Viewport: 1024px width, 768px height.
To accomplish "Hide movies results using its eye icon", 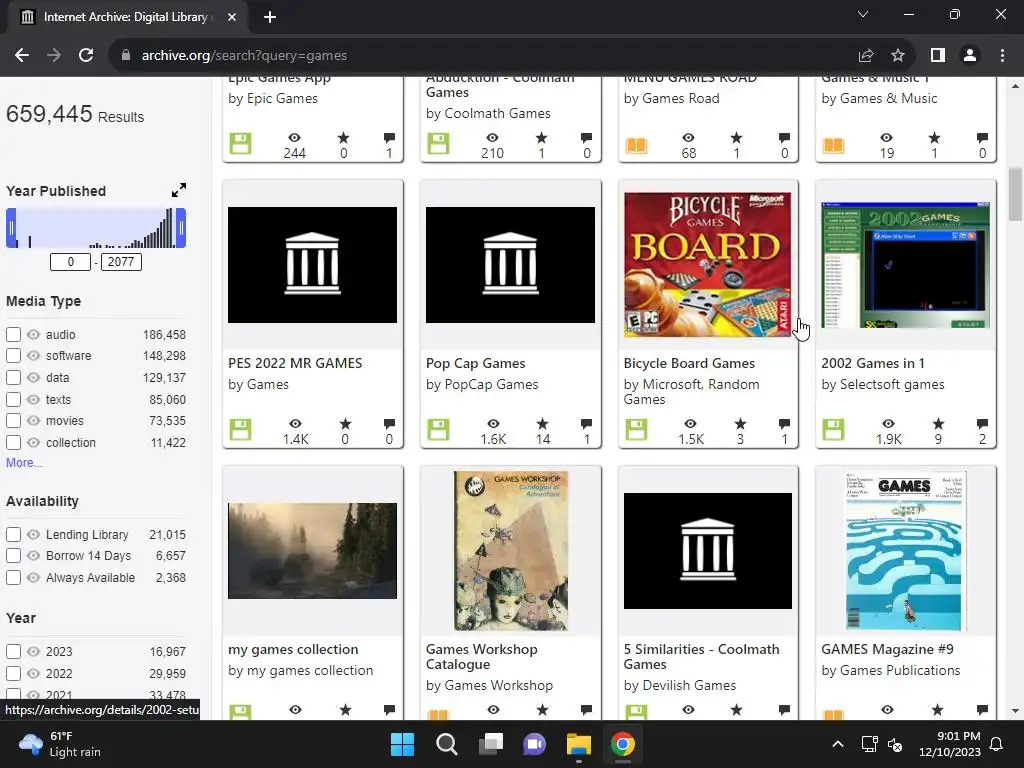I will (x=33, y=421).
